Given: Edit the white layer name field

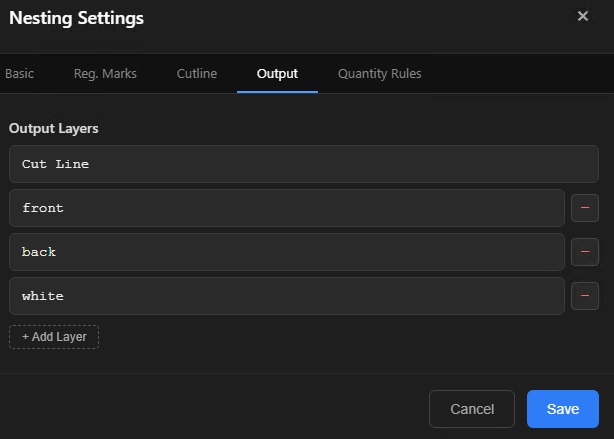Looking at the screenshot, I should point(287,296).
